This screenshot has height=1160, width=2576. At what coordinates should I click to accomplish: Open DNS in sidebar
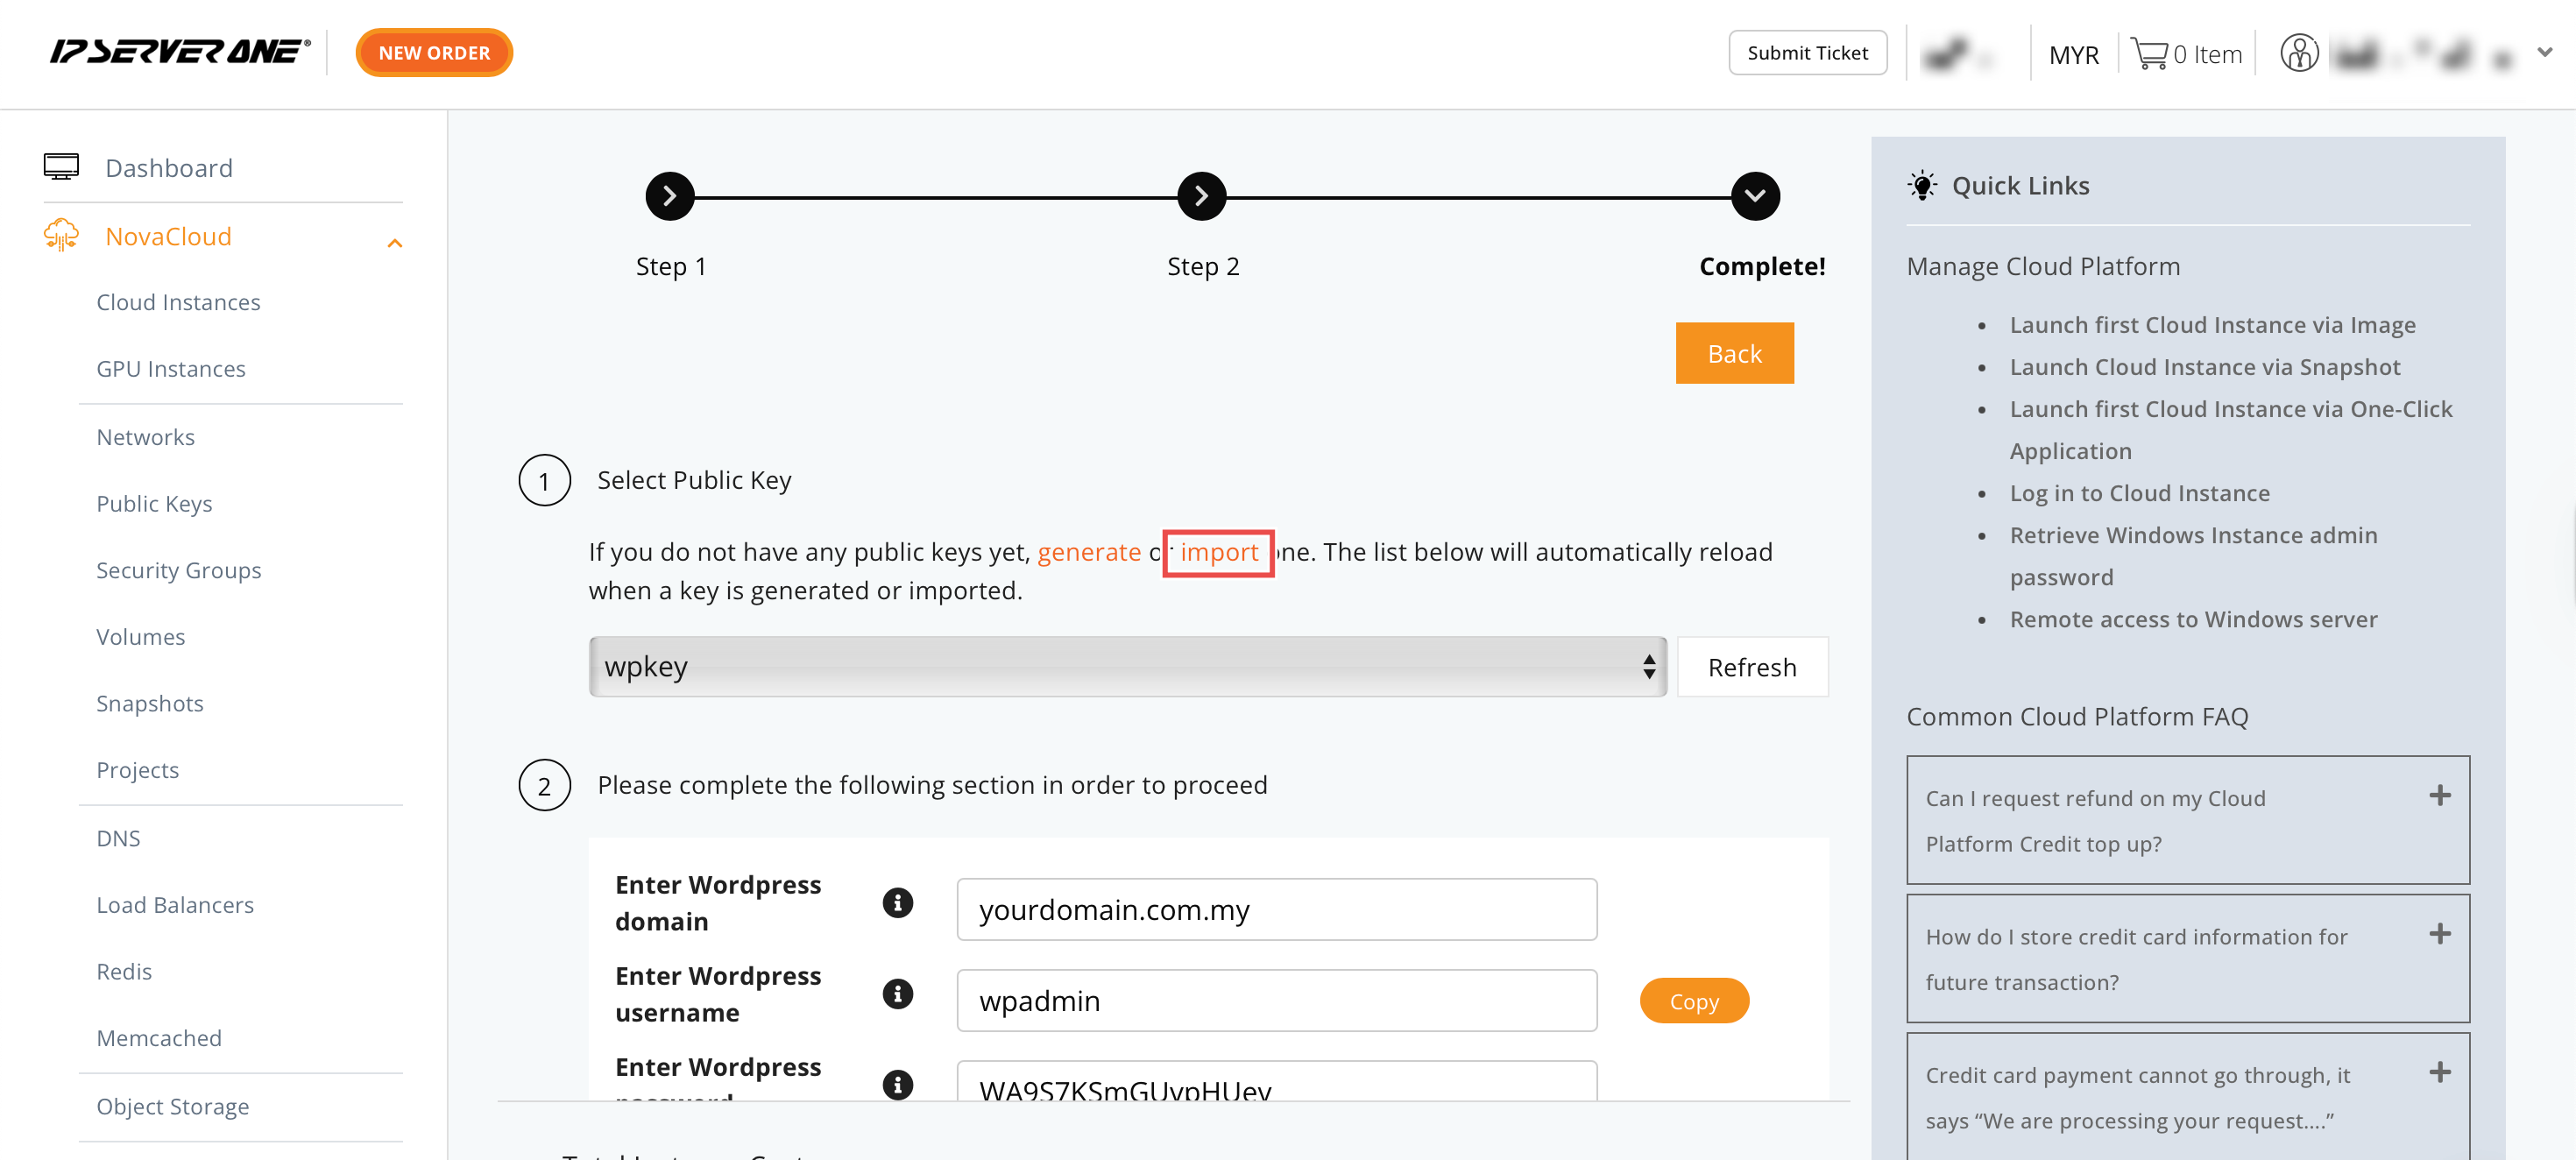tap(118, 838)
